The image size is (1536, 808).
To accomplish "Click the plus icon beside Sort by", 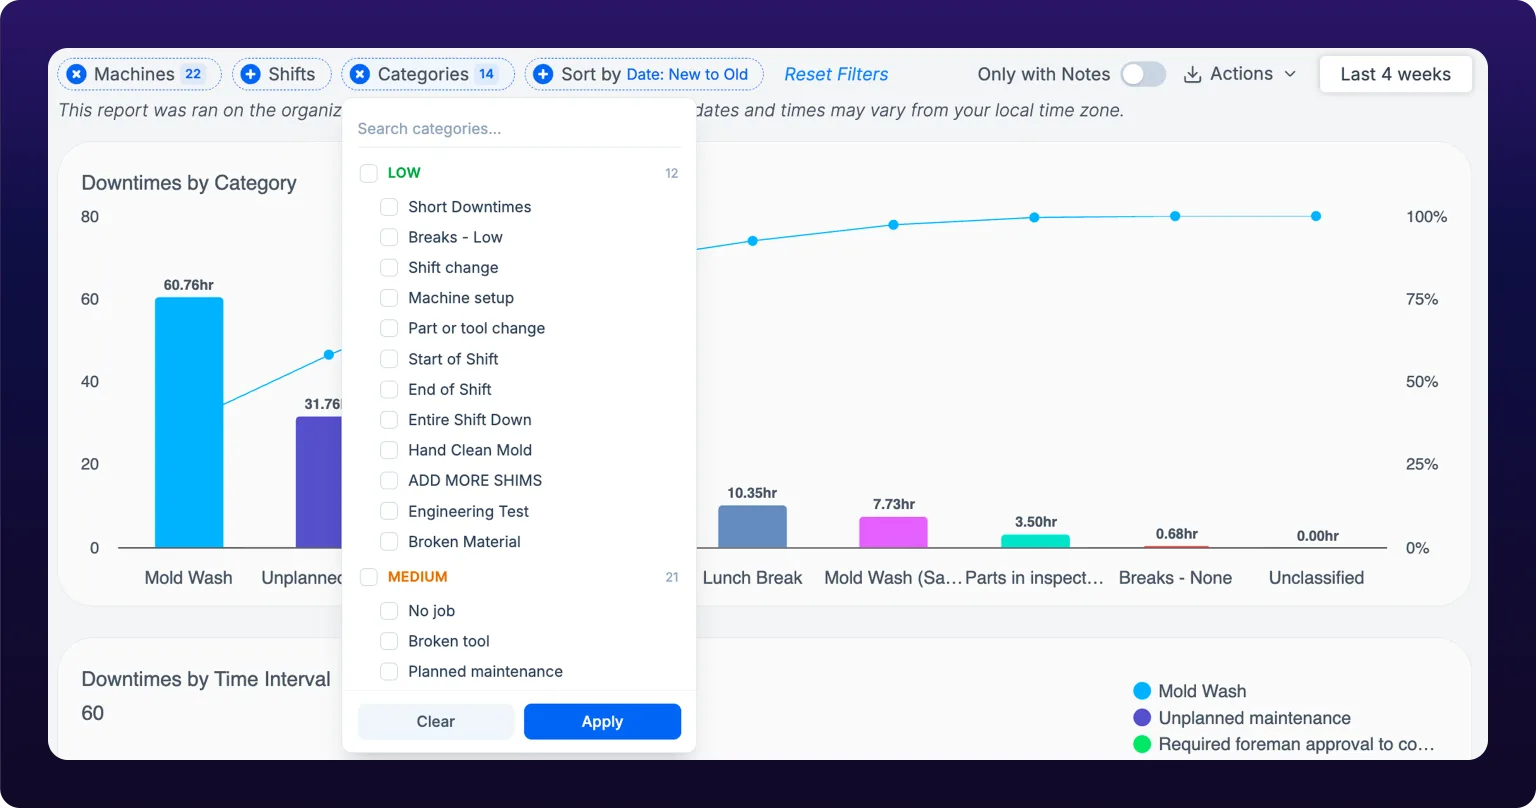I will [x=543, y=74].
